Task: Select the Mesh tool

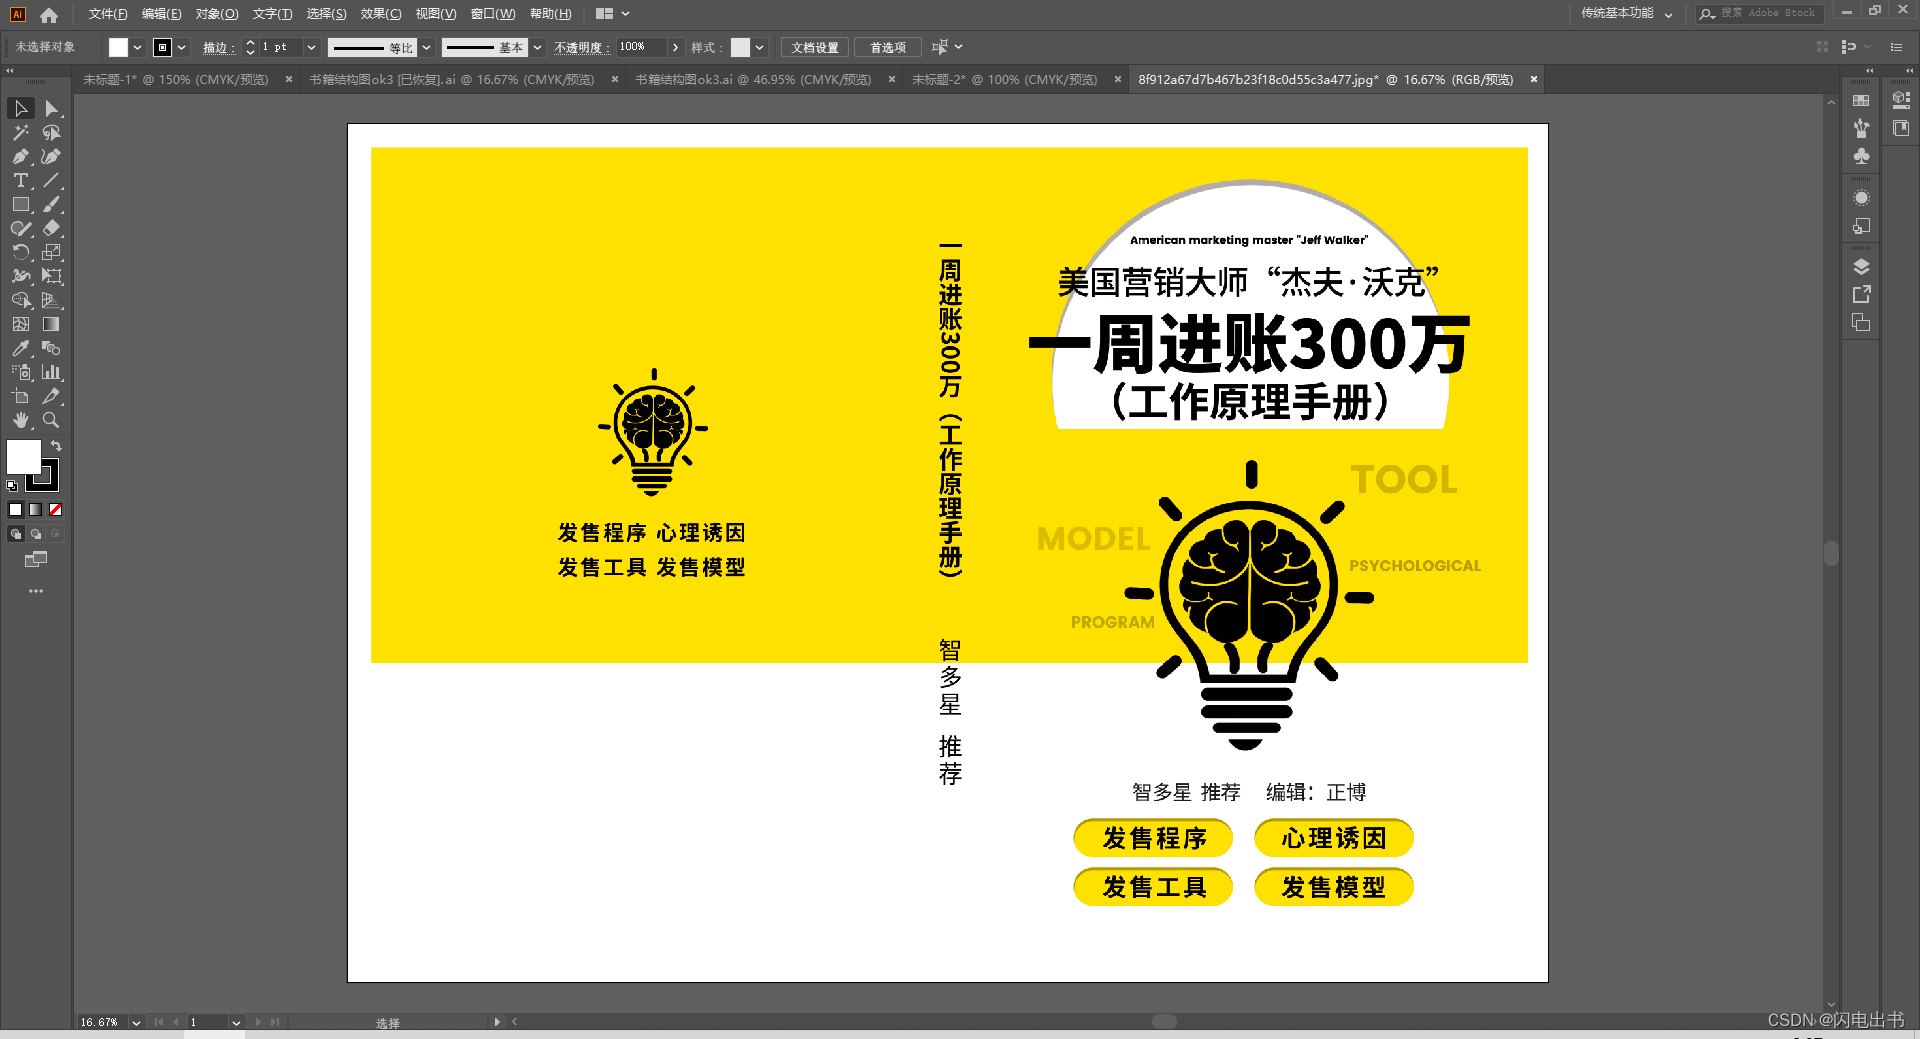Action: (21, 324)
